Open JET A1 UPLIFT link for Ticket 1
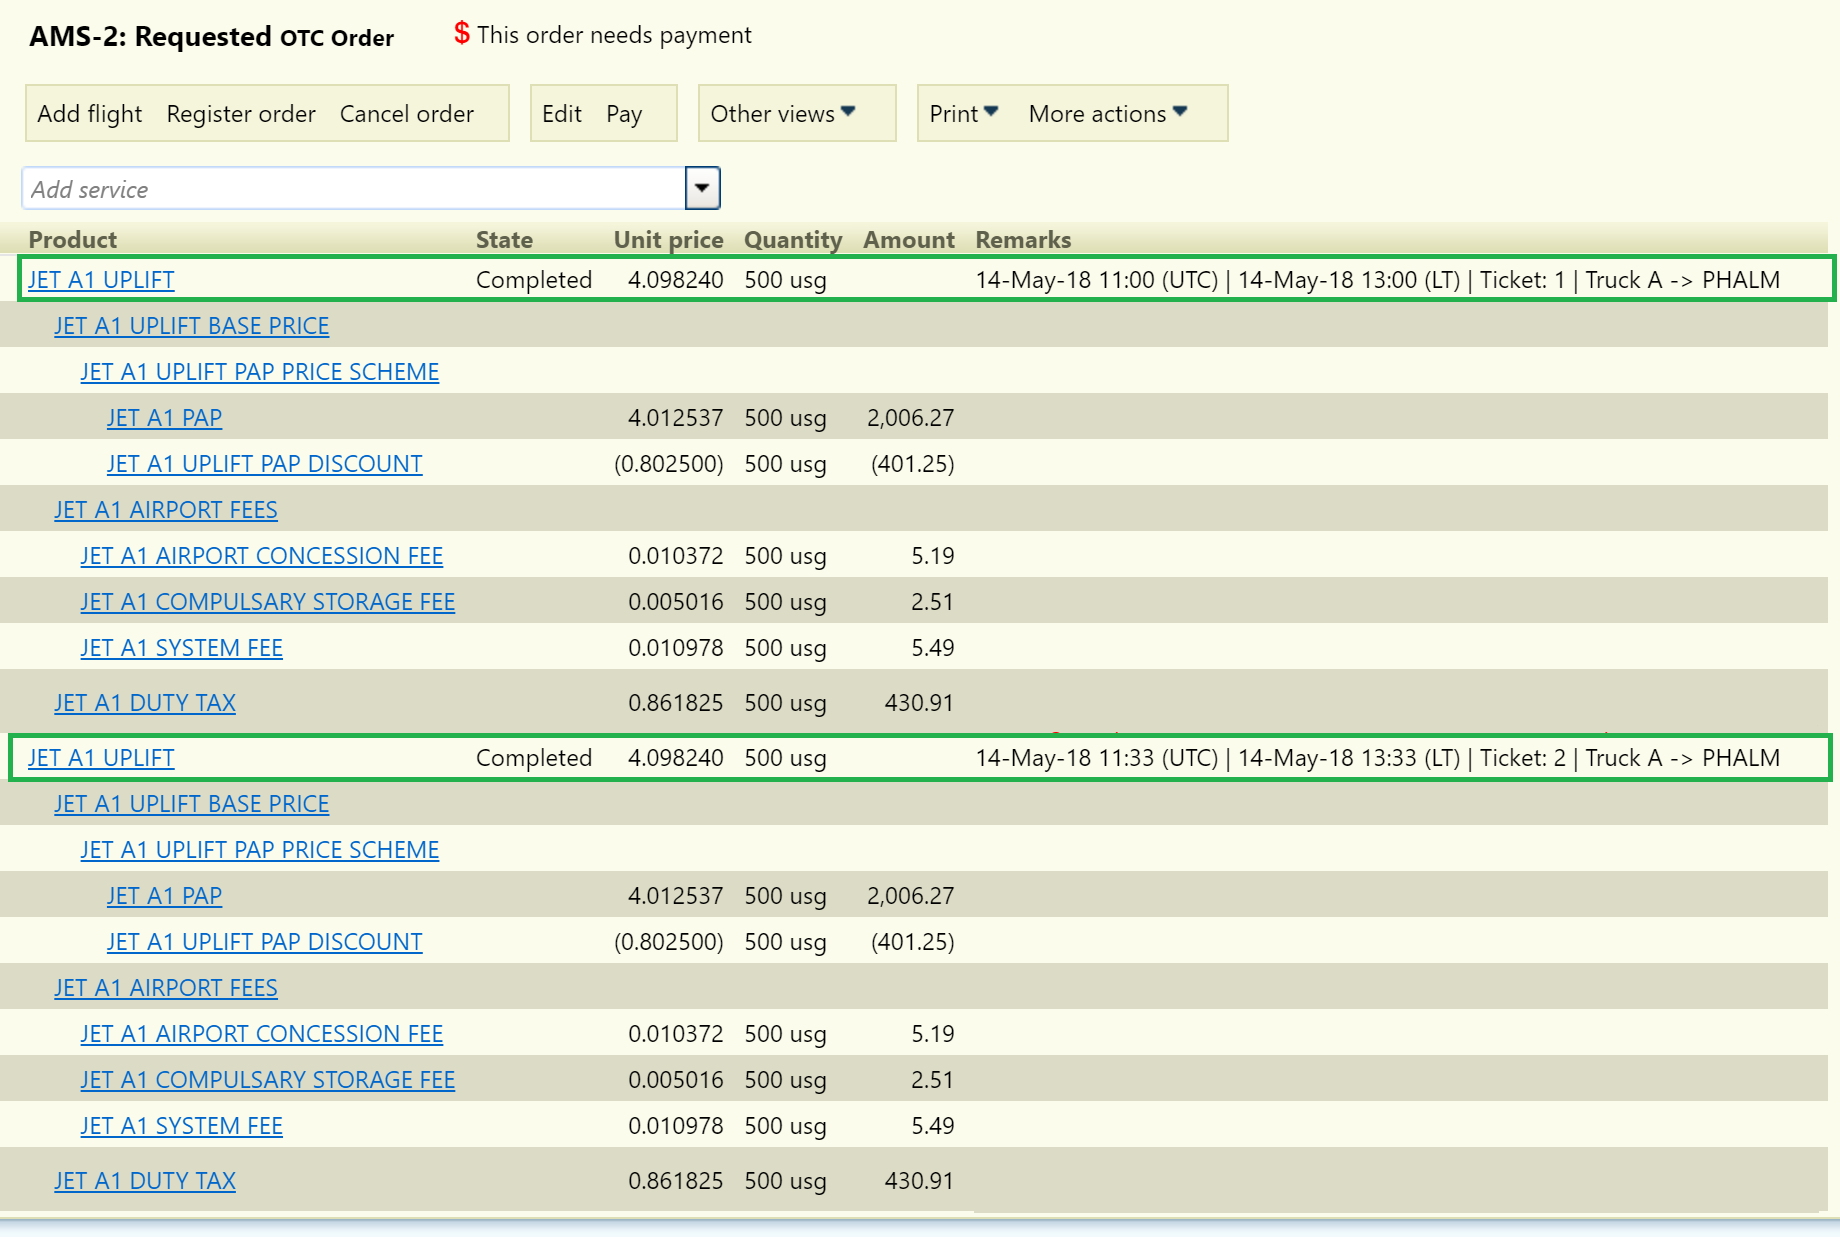 101,280
